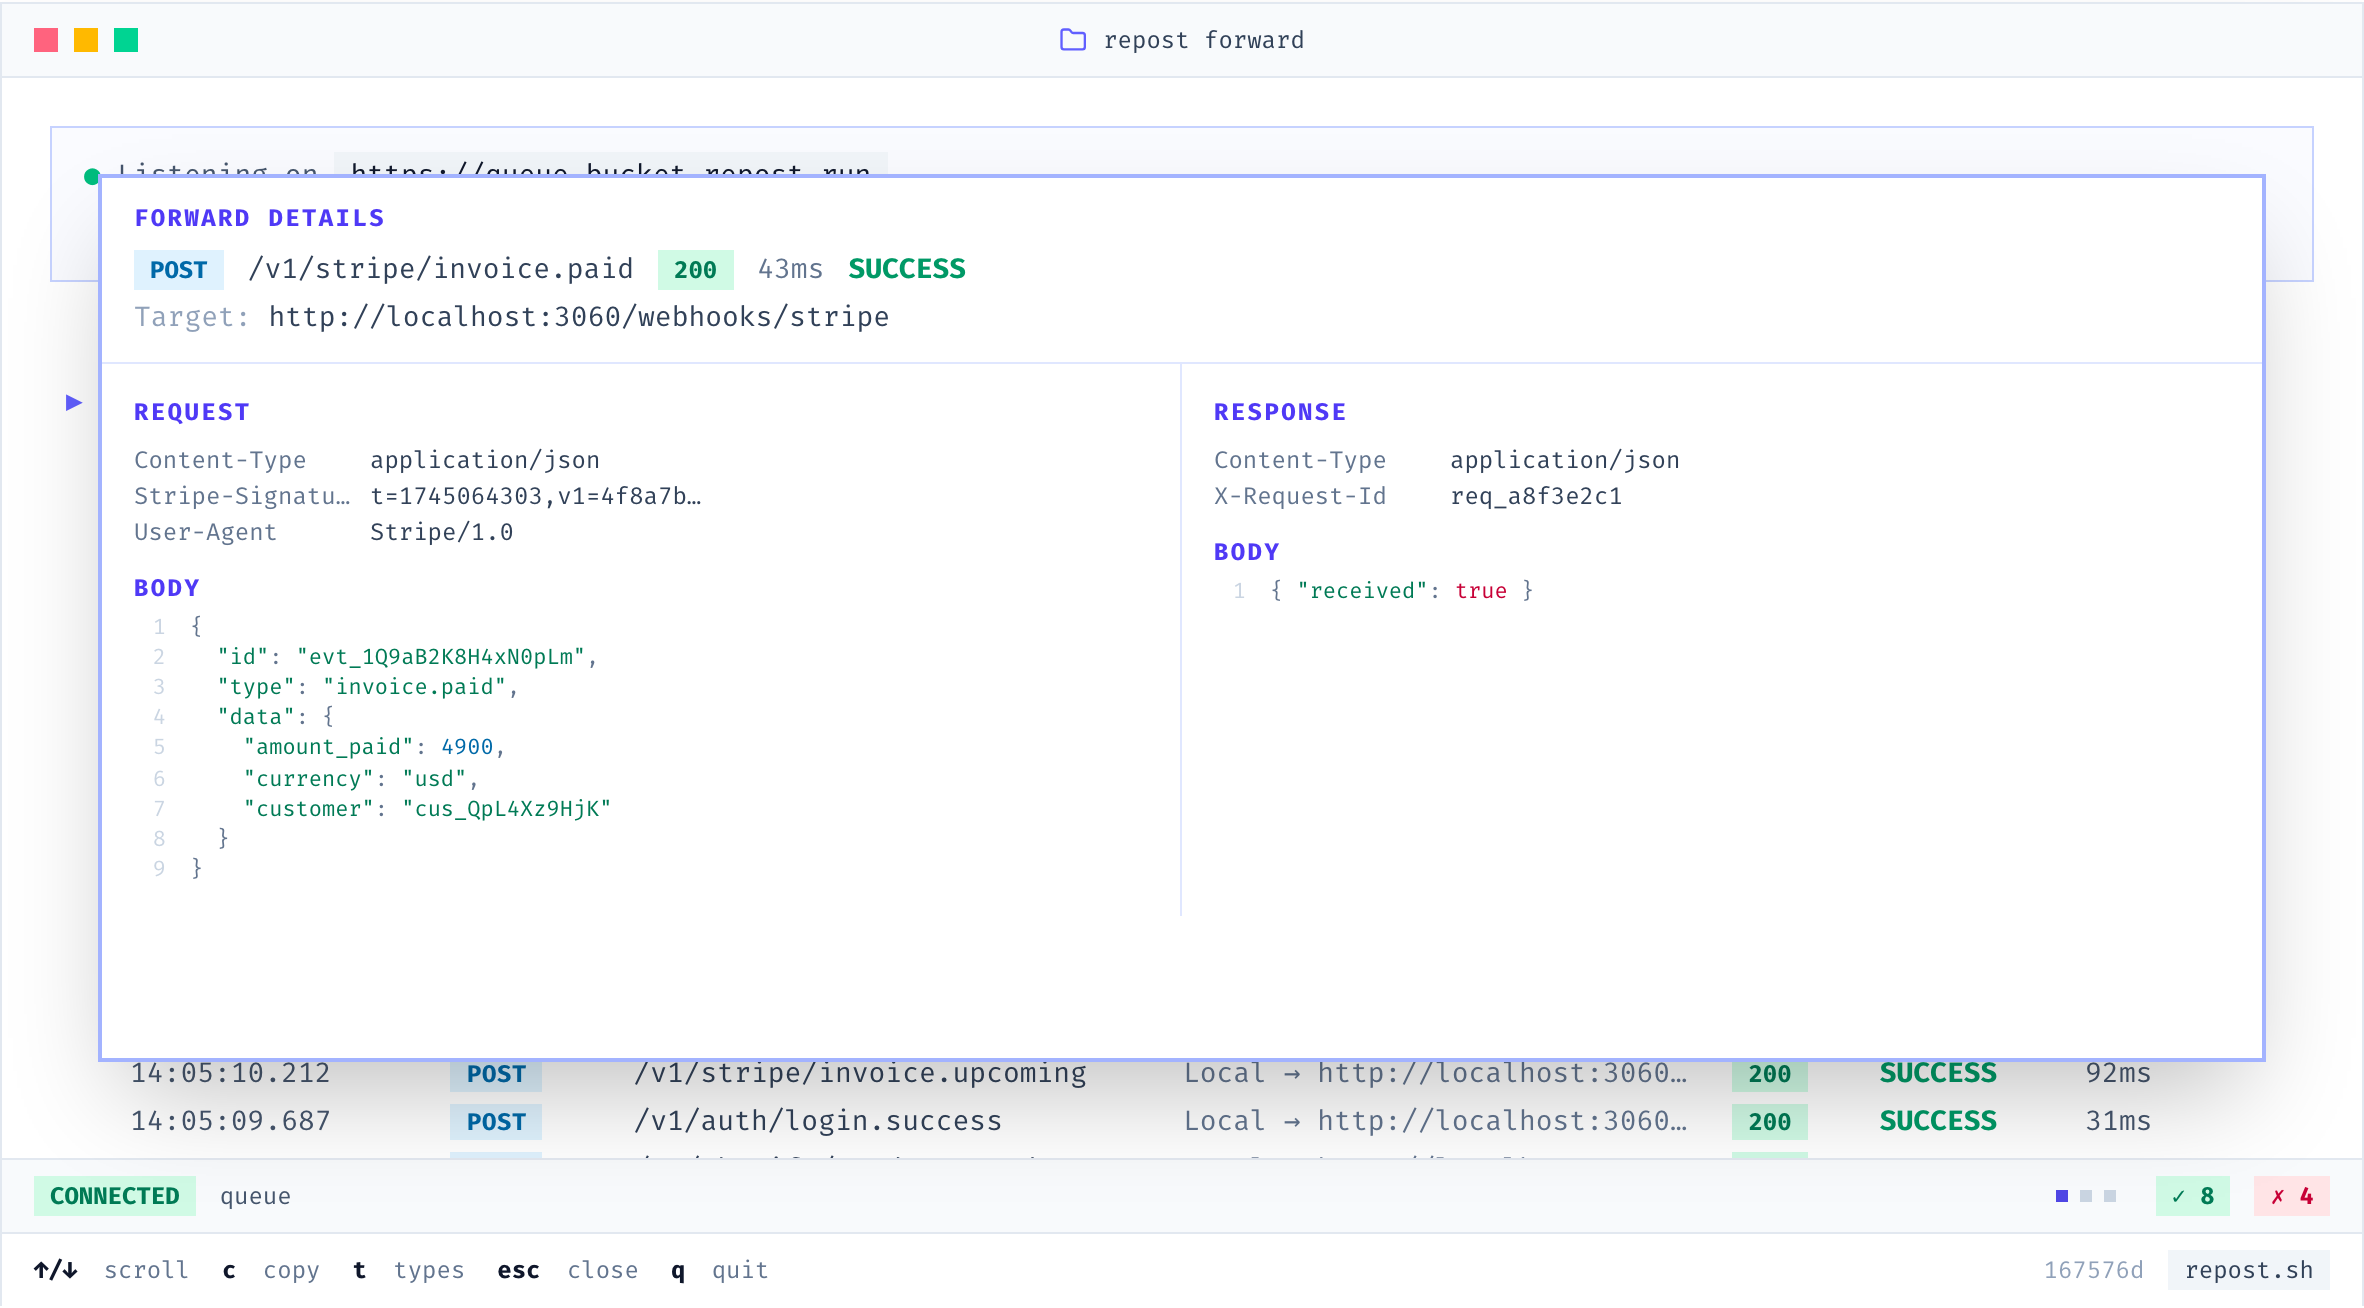Click the request BODY heading
Image resolution: width=2364 pixels, height=1308 pixels.
click(x=166, y=588)
